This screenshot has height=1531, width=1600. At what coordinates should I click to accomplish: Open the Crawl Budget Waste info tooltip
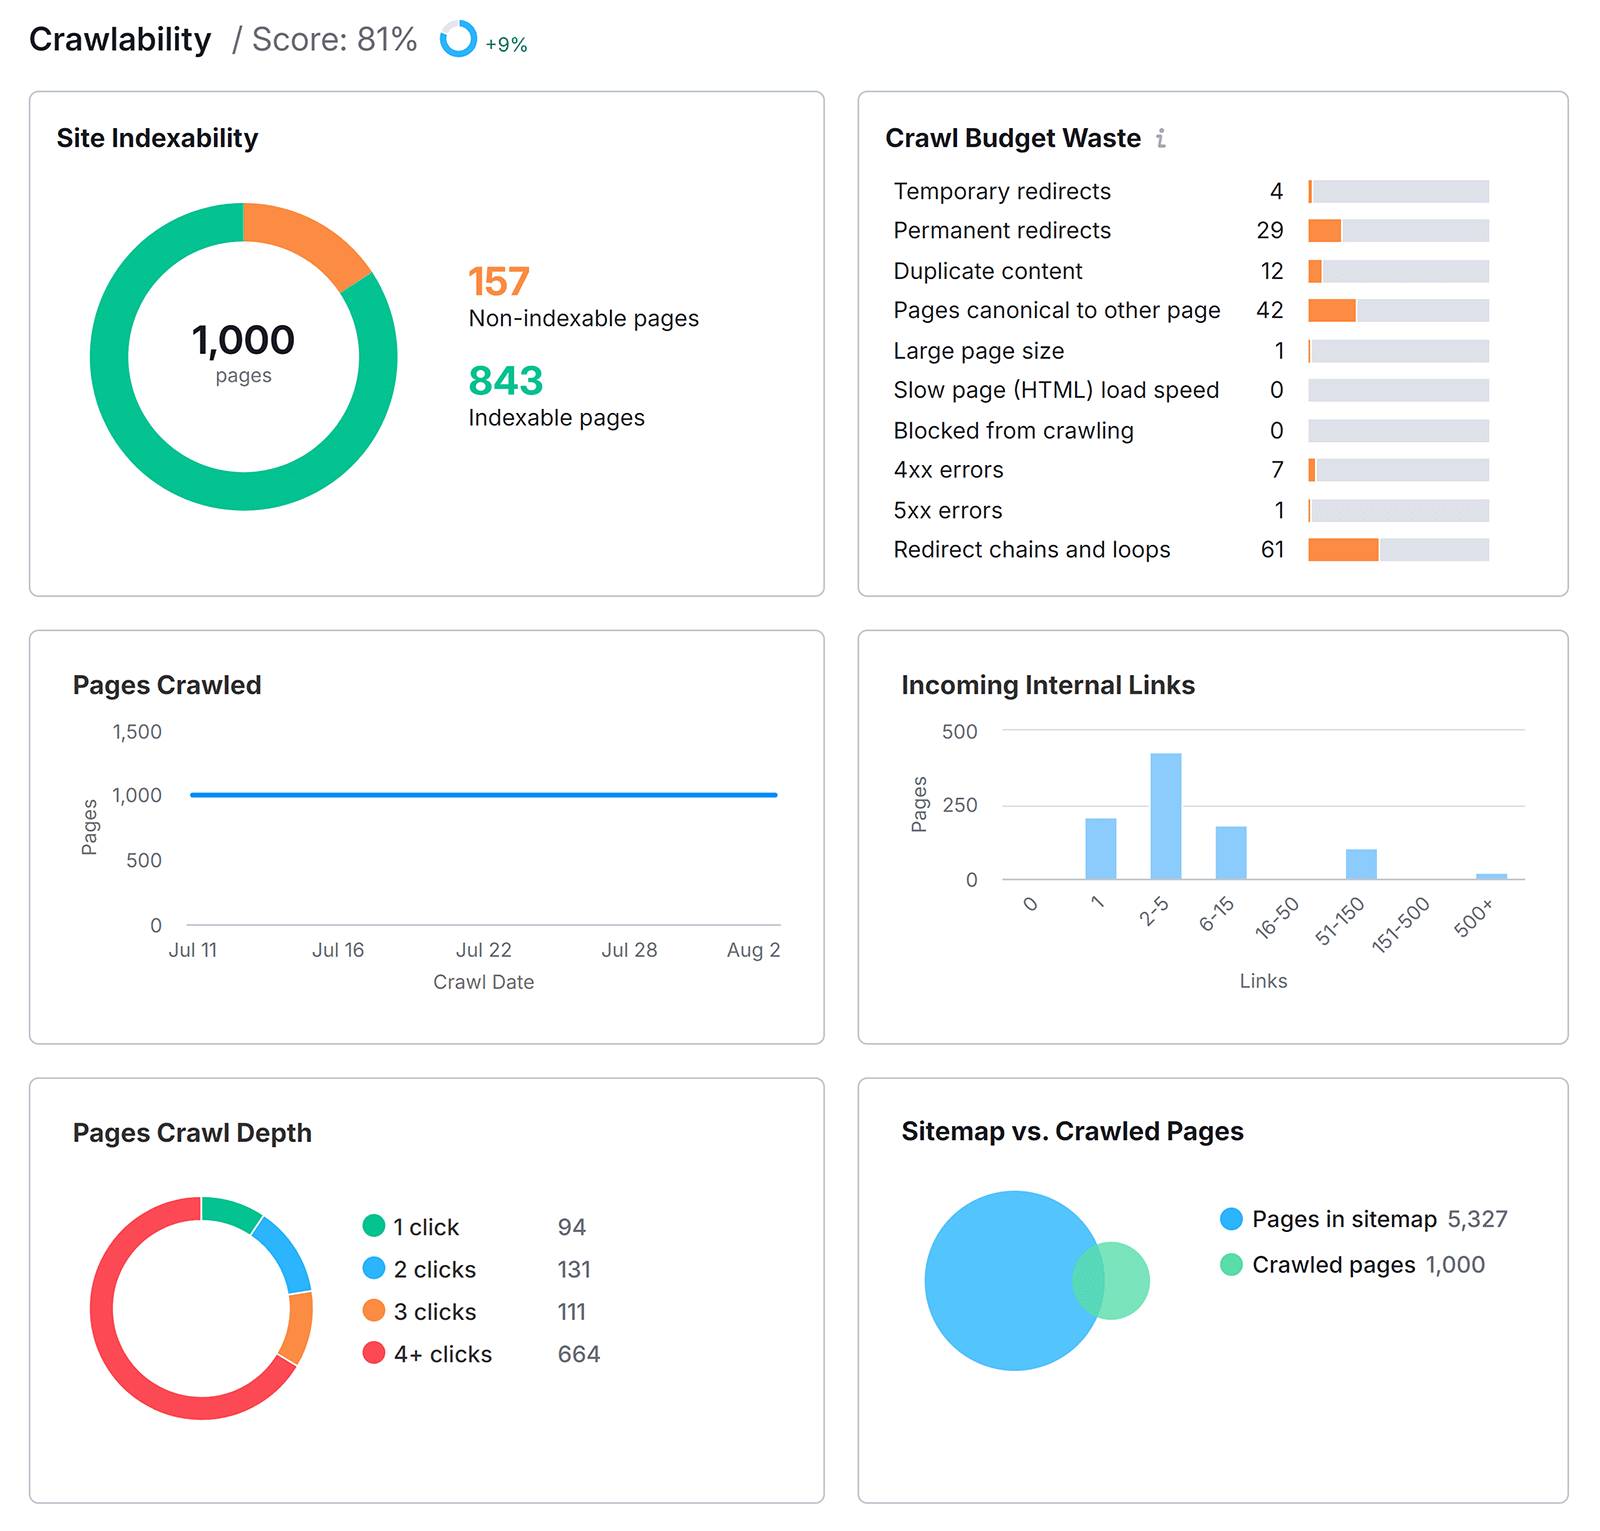pyautogui.click(x=1162, y=139)
